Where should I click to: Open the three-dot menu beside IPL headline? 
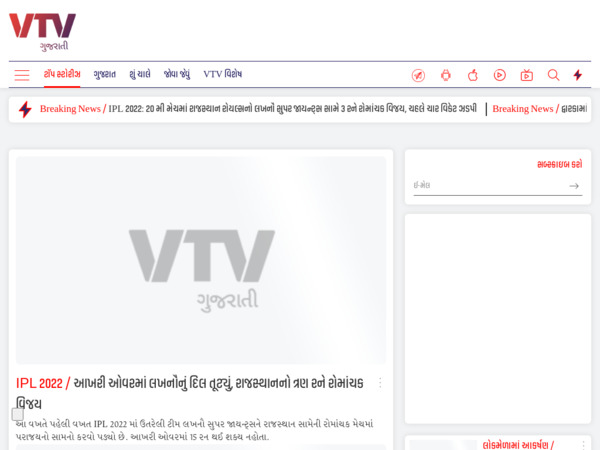[380, 383]
